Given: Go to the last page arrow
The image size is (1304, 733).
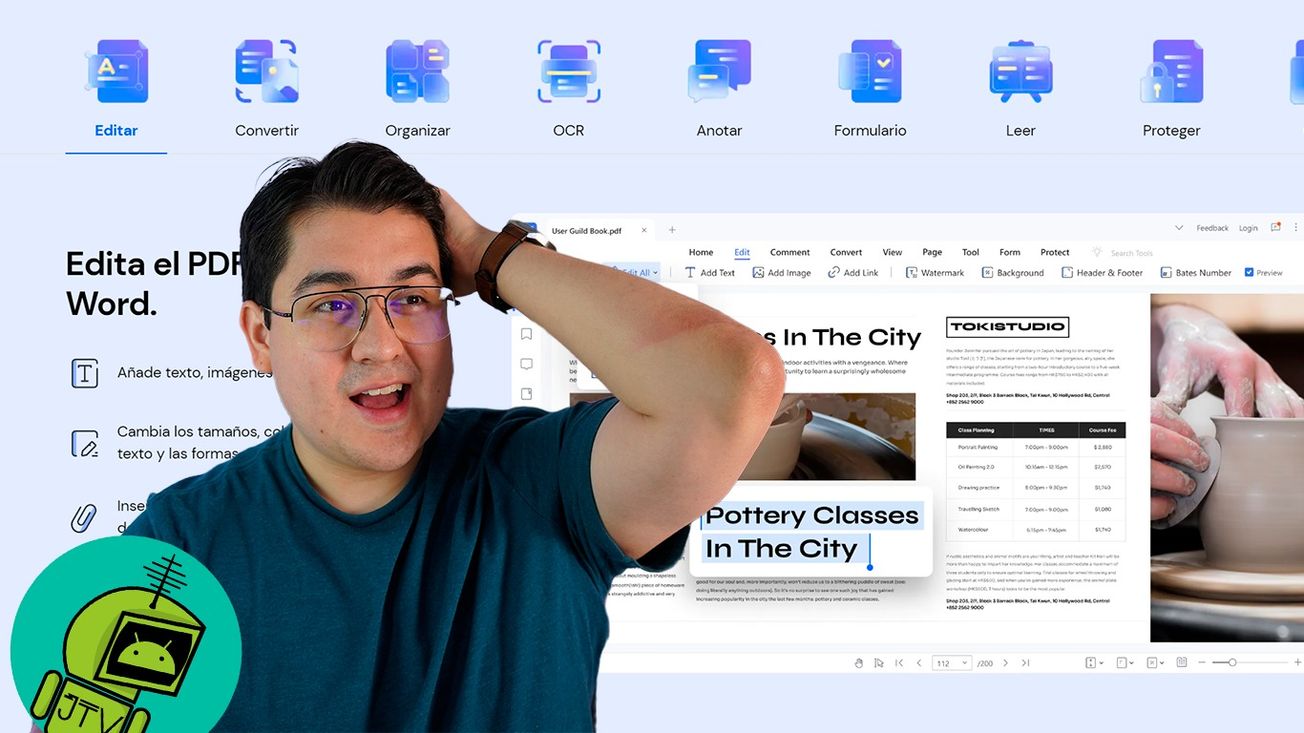Looking at the screenshot, I should [x=1025, y=663].
